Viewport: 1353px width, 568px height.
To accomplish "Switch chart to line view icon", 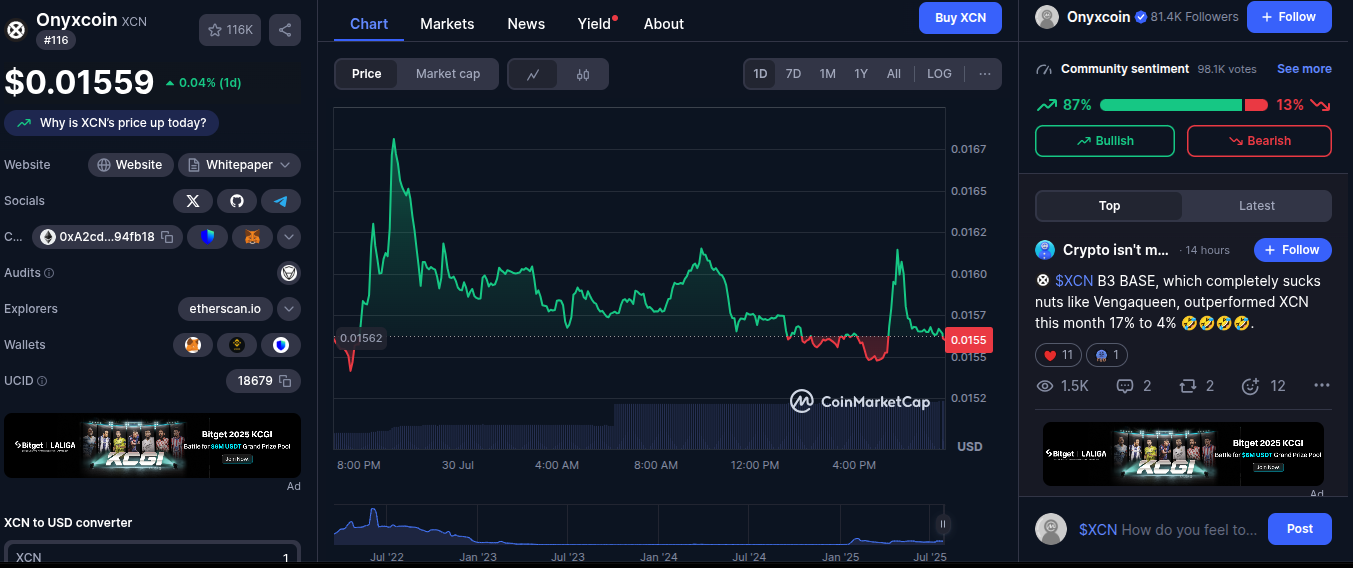I will click(x=533, y=74).
